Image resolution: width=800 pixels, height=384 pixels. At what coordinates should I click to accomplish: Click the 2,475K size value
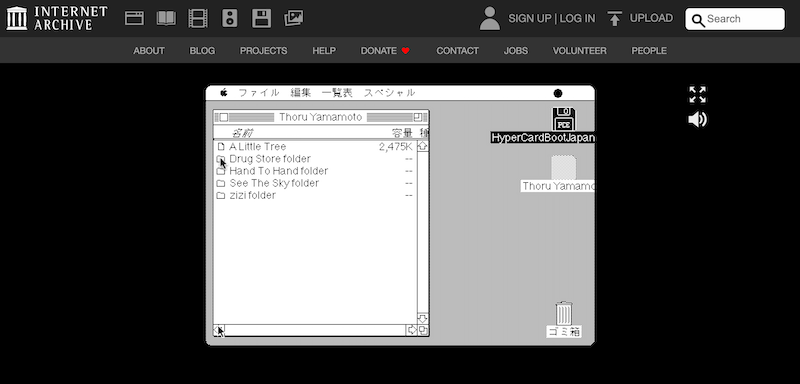pos(395,147)
